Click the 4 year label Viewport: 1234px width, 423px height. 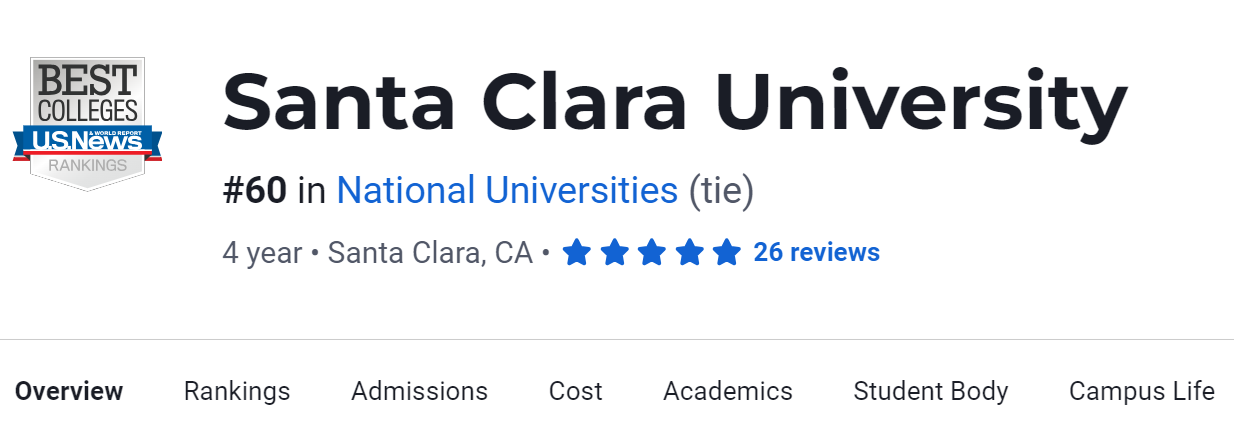tap(262, 253)
